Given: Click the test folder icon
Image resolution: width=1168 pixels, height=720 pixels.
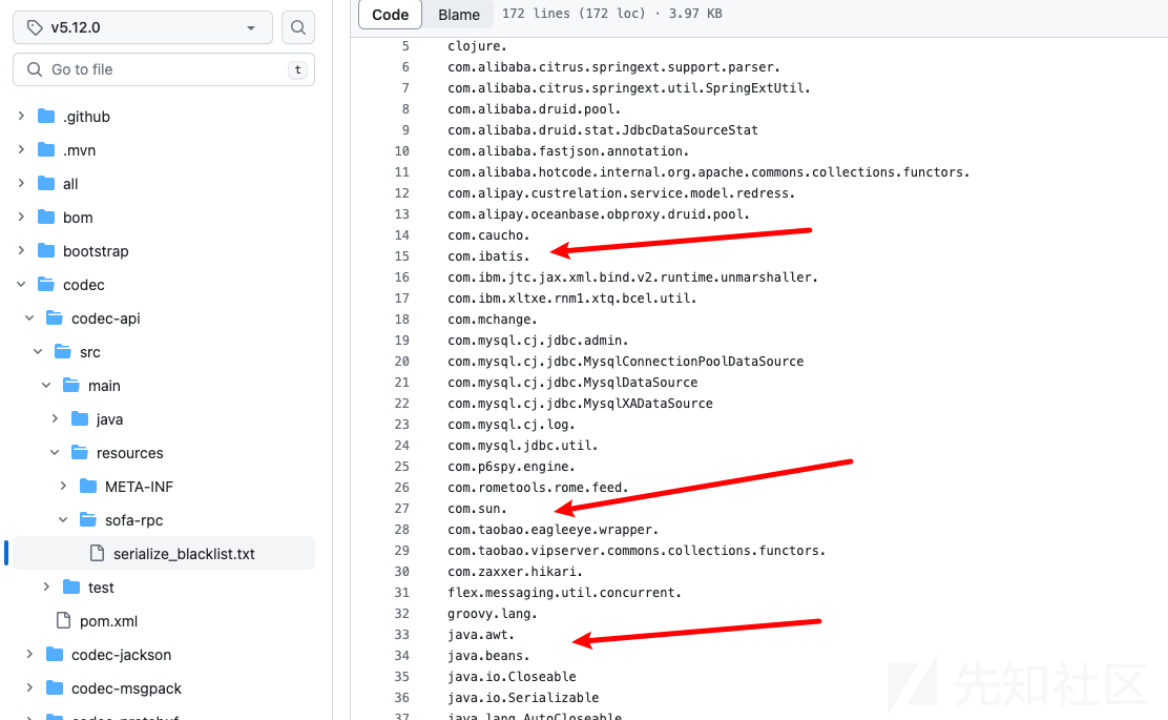Looking at the screenshot, I should [x=72, y=587].
